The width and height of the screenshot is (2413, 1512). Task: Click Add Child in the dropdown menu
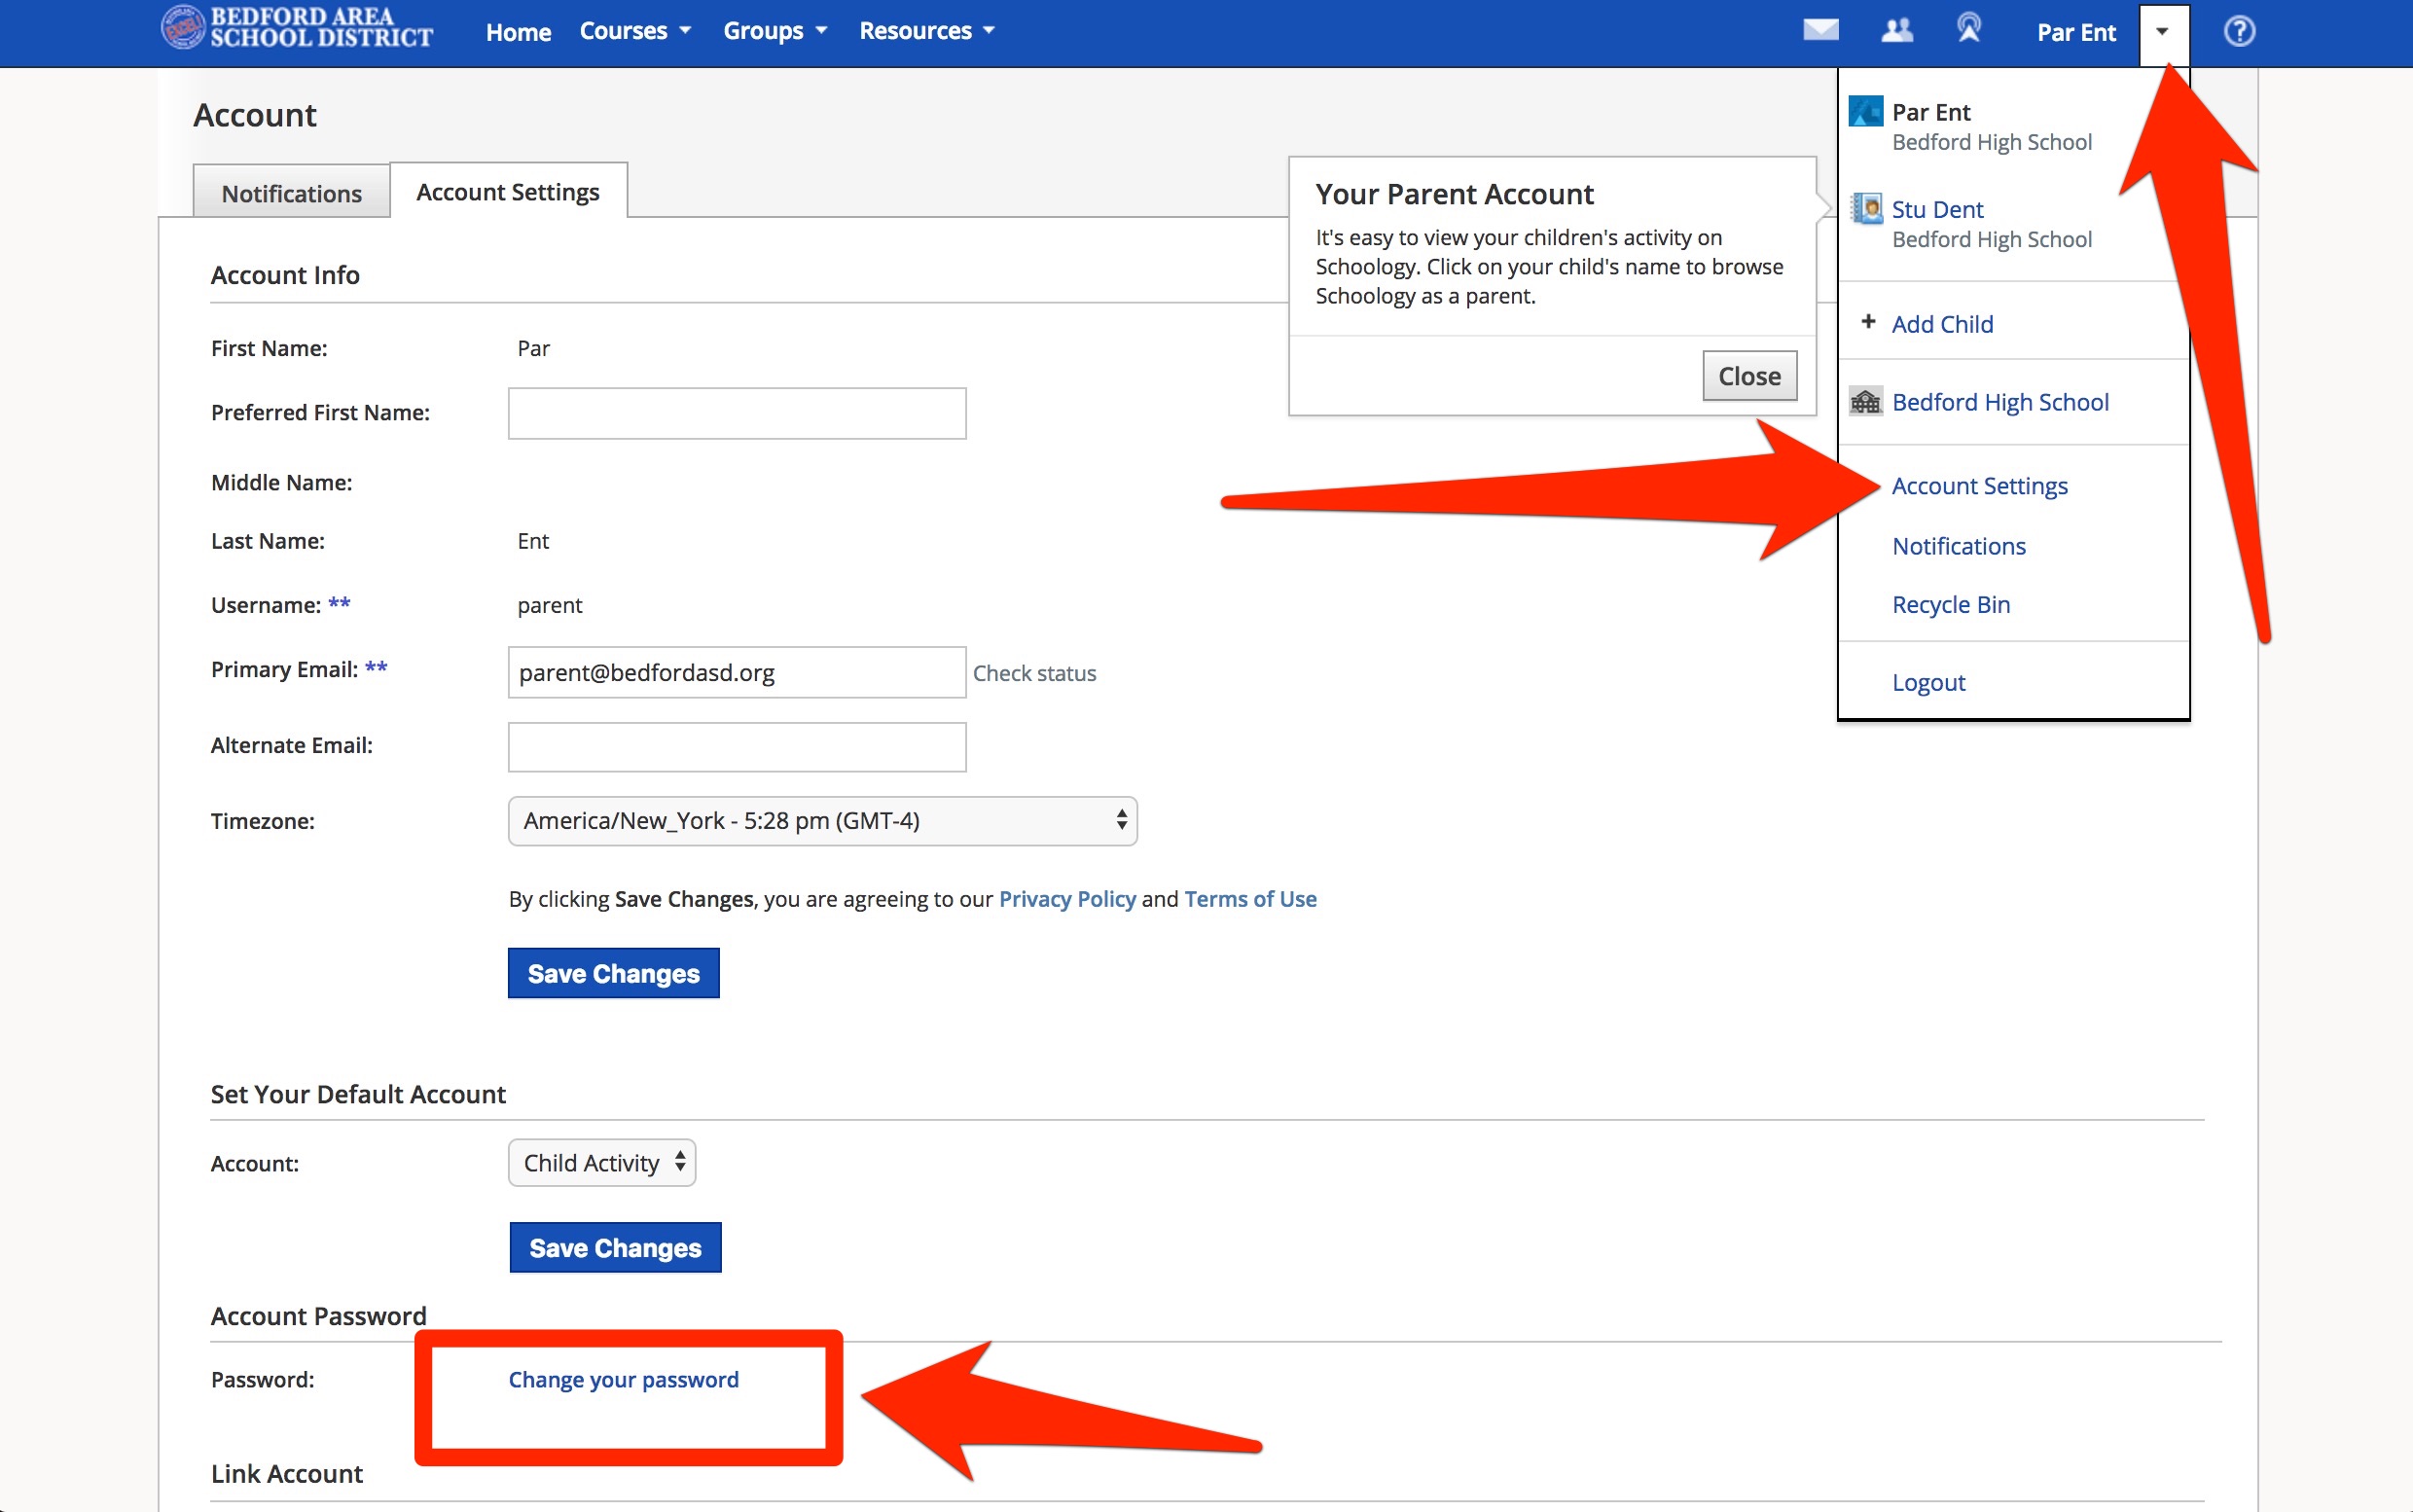[1941, 324]
